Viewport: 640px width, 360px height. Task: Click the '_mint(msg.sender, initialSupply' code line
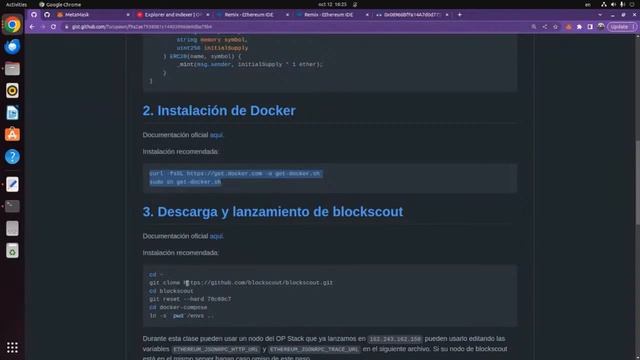pos(250,64)
